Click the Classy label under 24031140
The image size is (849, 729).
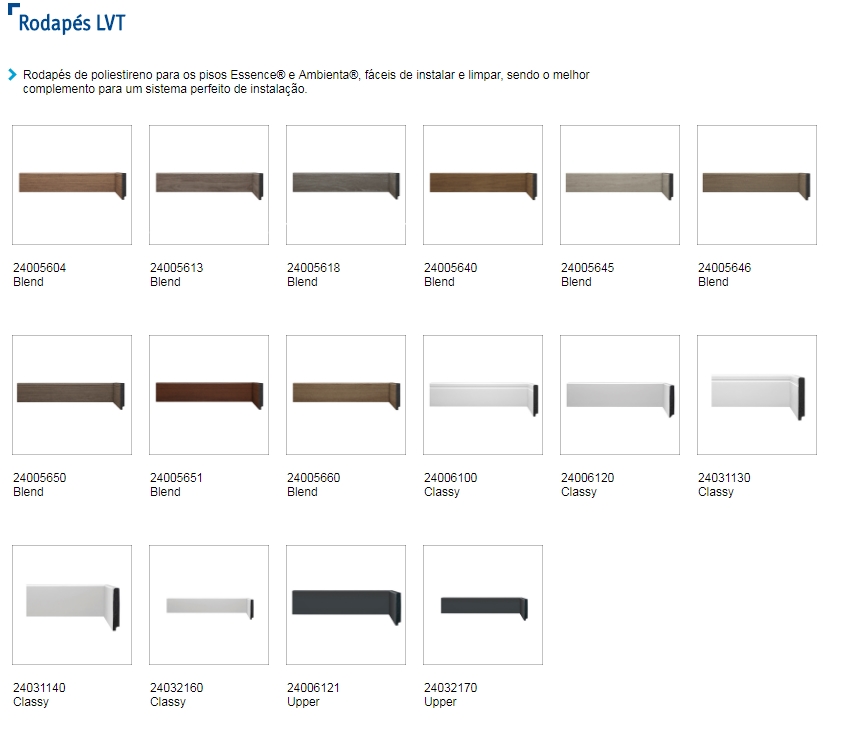click(31, 702)
